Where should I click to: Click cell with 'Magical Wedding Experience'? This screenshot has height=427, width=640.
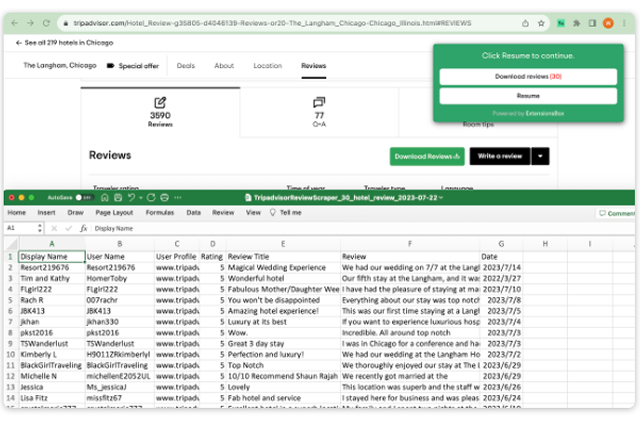pos(283,268)
